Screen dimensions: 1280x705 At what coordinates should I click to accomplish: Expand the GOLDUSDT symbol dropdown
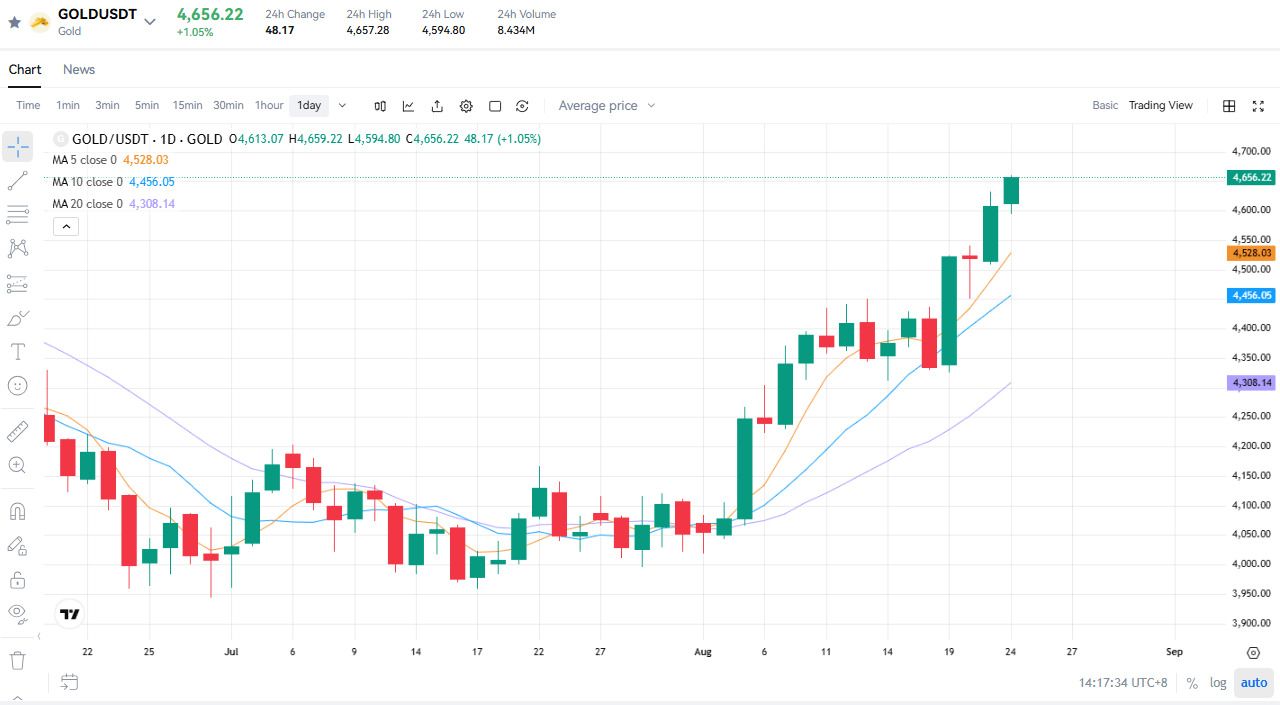[150, 21]
